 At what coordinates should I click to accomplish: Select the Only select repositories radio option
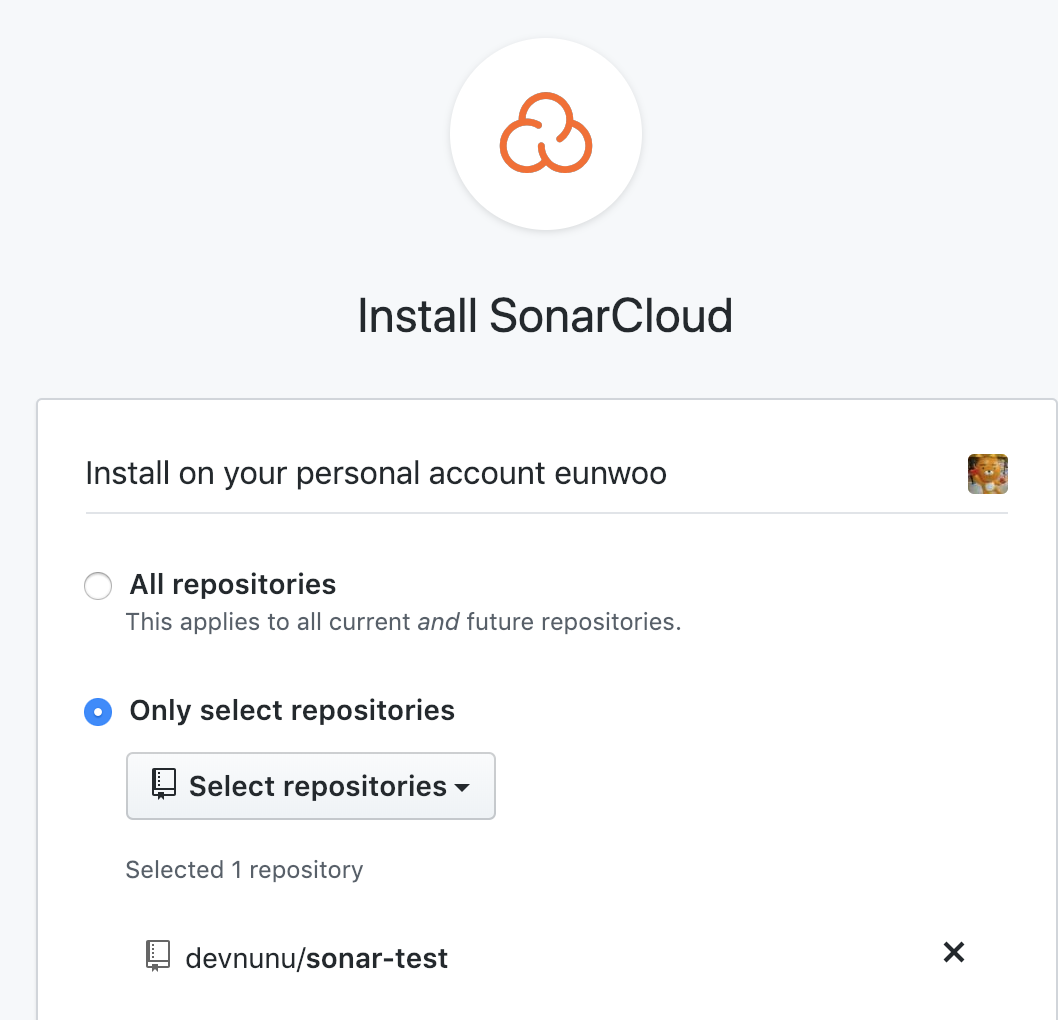pos(98,712)
